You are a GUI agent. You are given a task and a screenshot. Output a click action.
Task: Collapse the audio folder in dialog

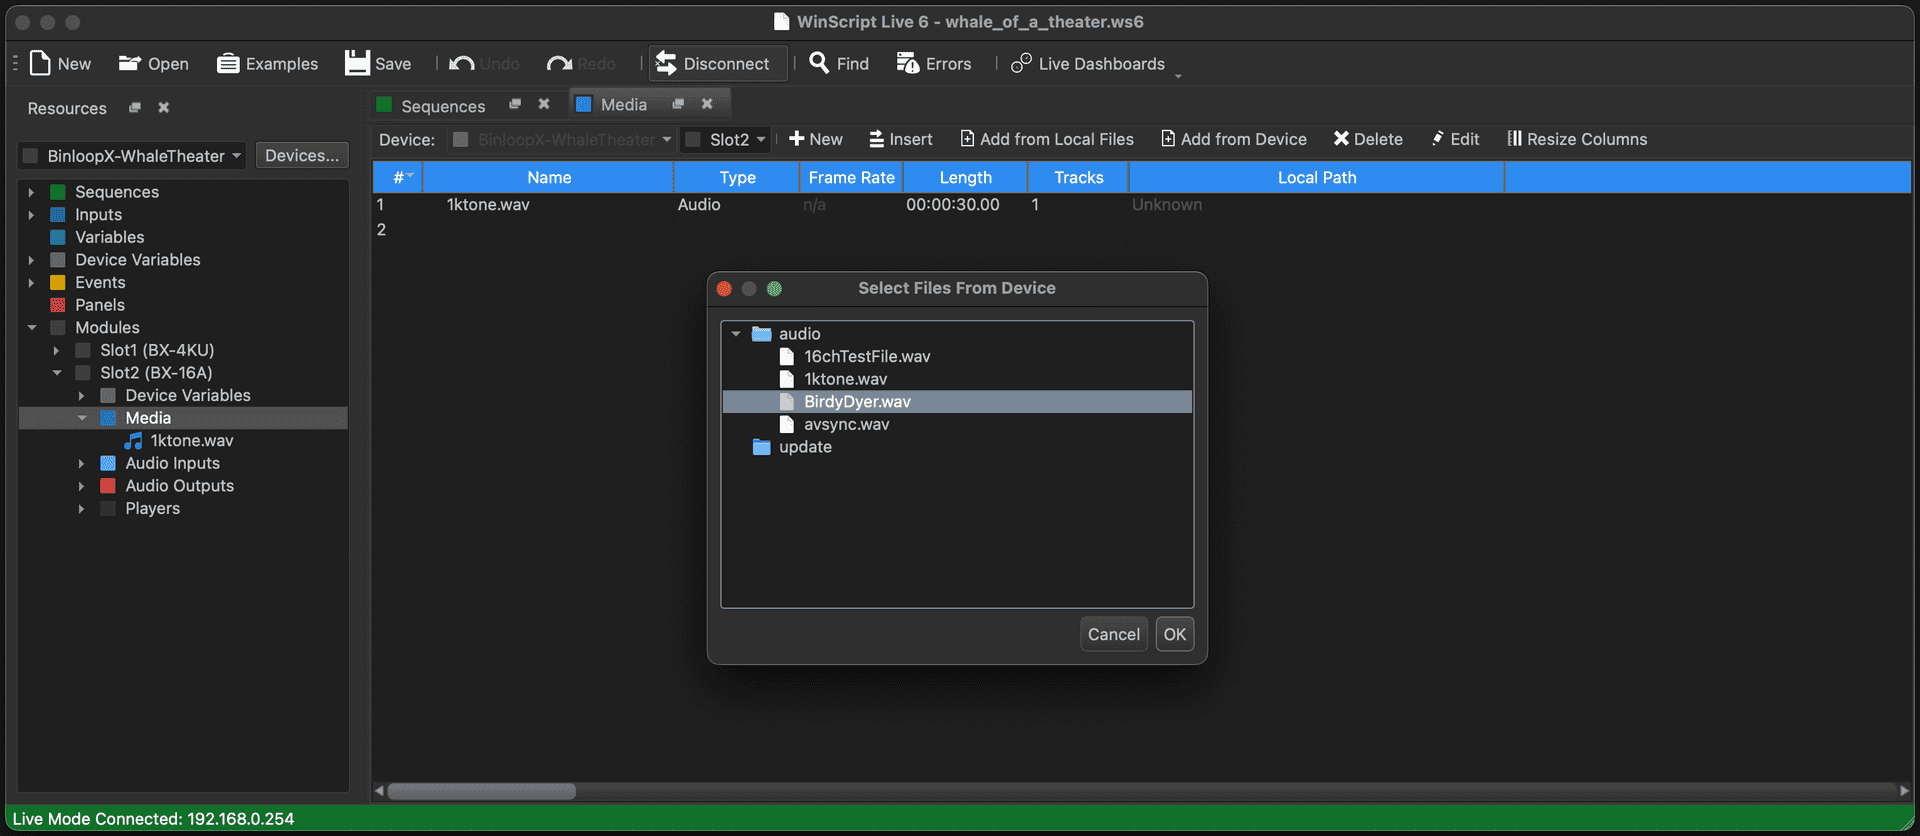tap(736, 334)
